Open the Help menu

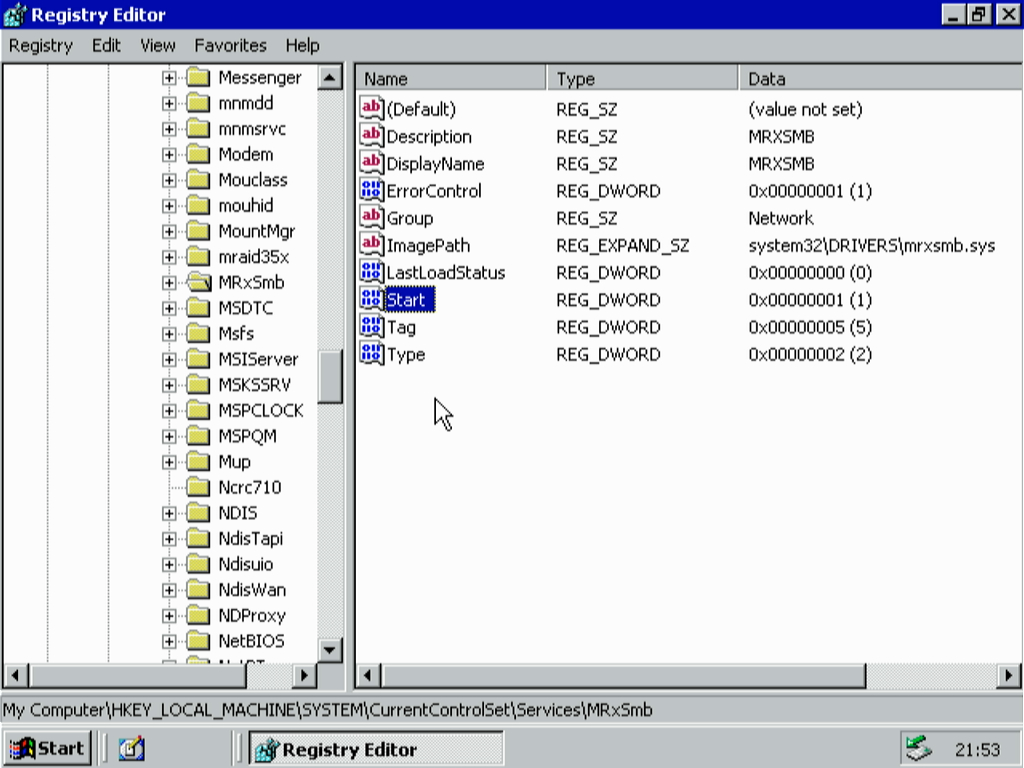(302, 46)
